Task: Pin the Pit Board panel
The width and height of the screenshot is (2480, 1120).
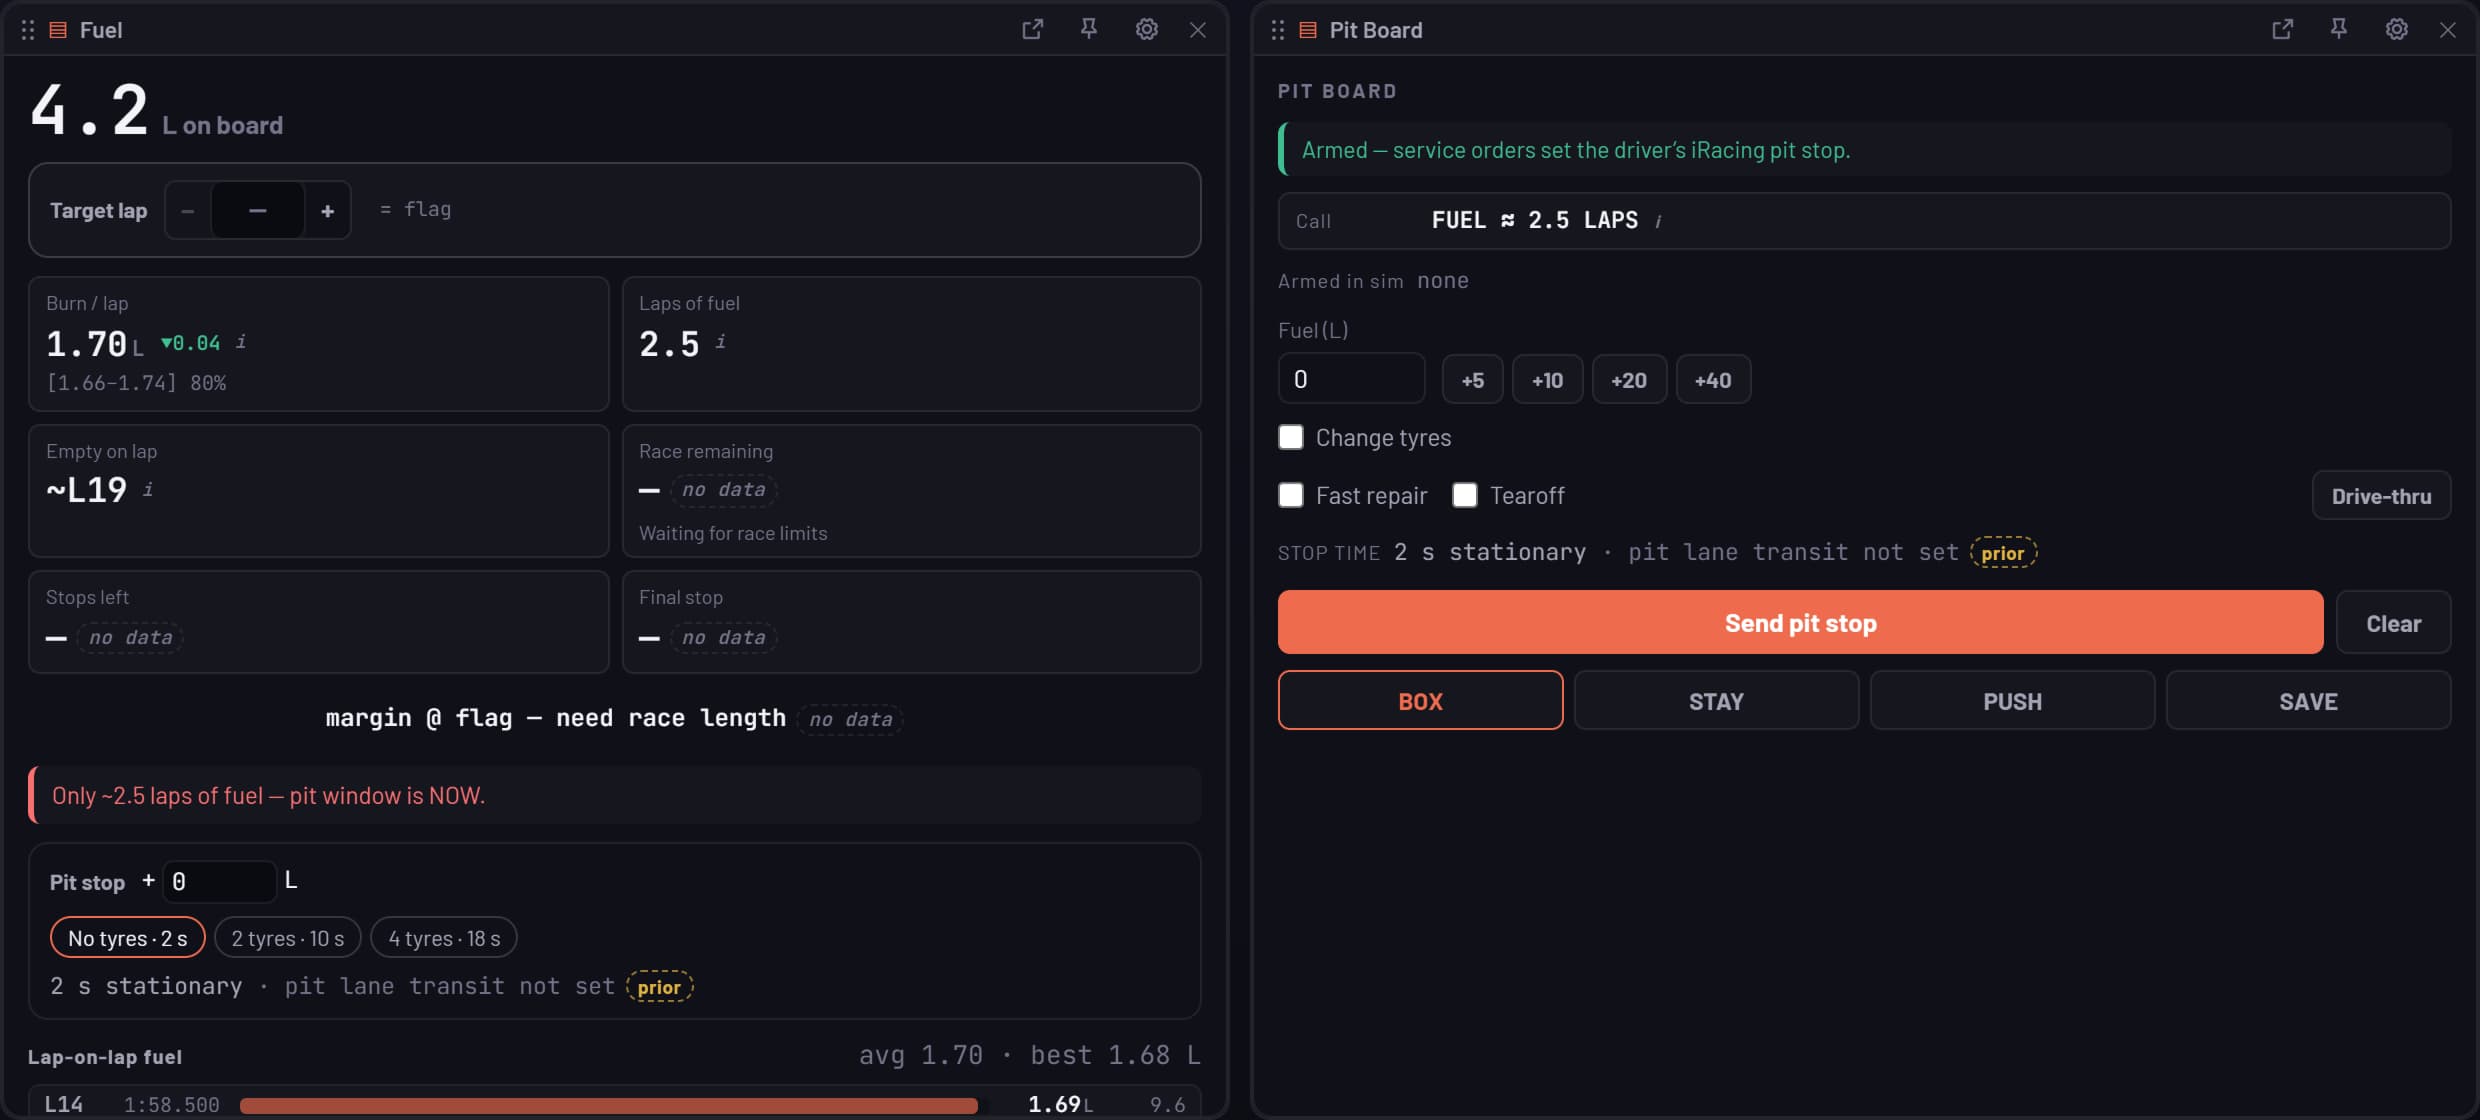Action: tap(2339, 30)
